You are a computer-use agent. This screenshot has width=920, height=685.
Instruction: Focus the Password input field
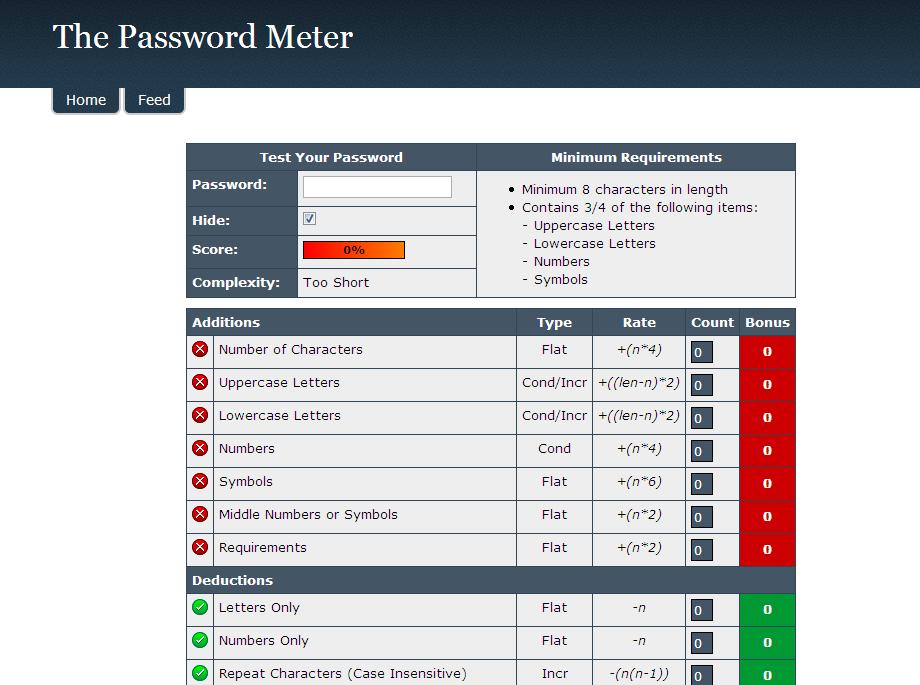[377, 187]
